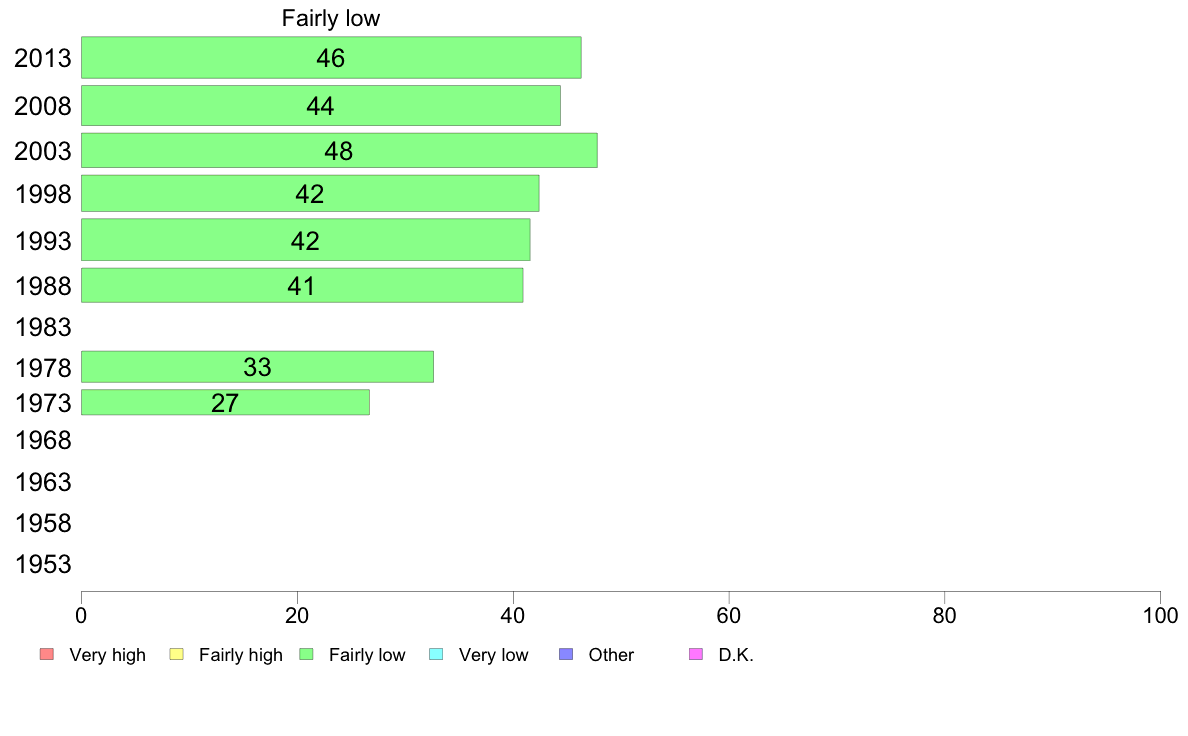
Task: Click the 100 tick on x-axis
Action: pyautogui.click(x=1161, y=615)
